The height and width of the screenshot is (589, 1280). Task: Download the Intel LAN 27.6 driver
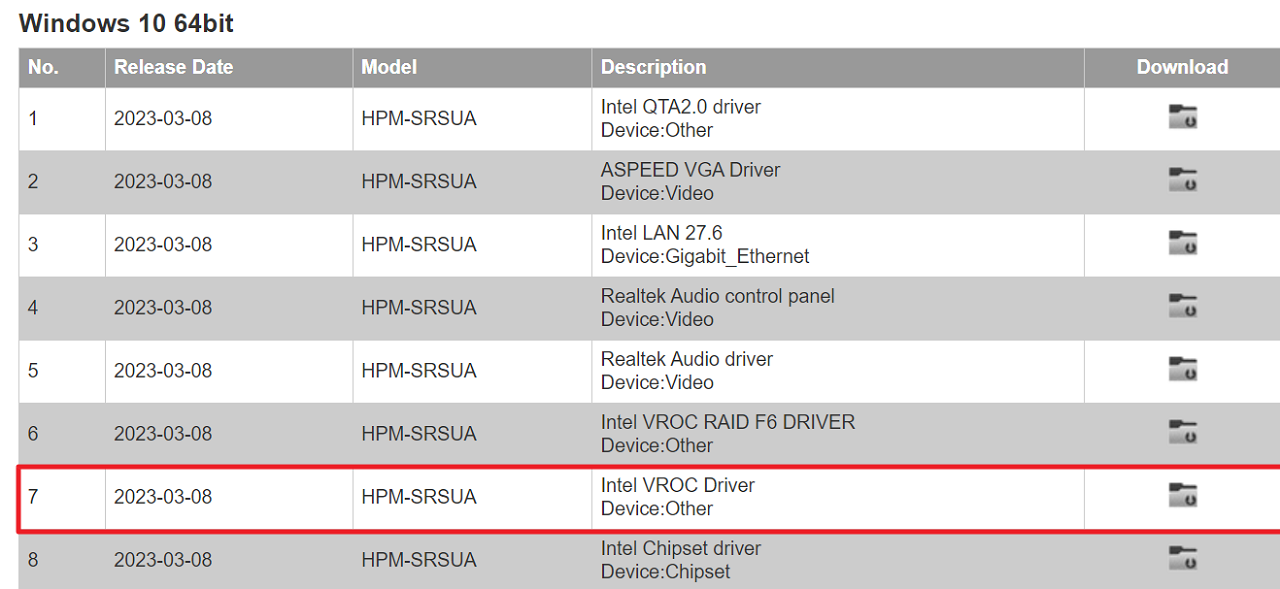click(1182, 243)
